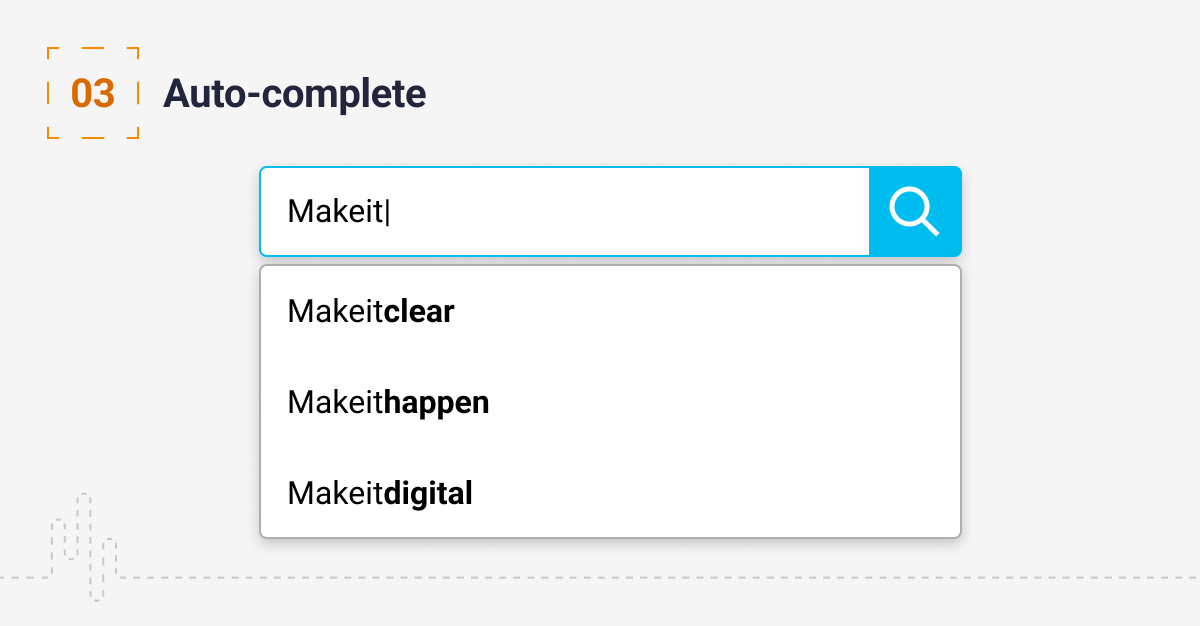Choose the Makeithappen autocomplete suggestion
Viewport: 1200px width, 626px height.
[388, 403]
